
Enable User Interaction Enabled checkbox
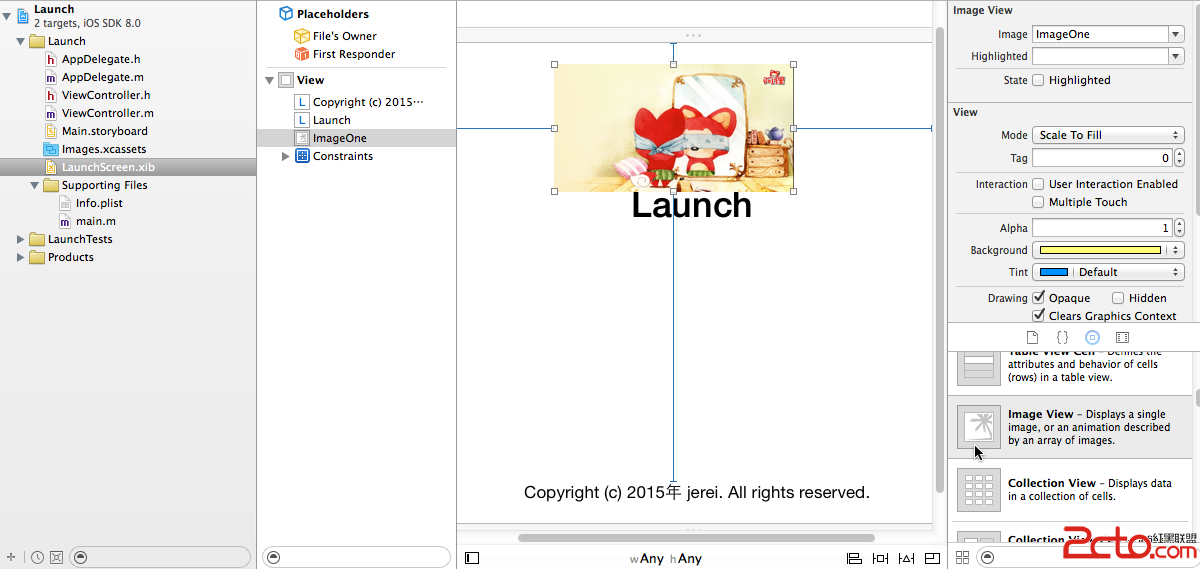pyautogui.click(x=1038, y=184)
